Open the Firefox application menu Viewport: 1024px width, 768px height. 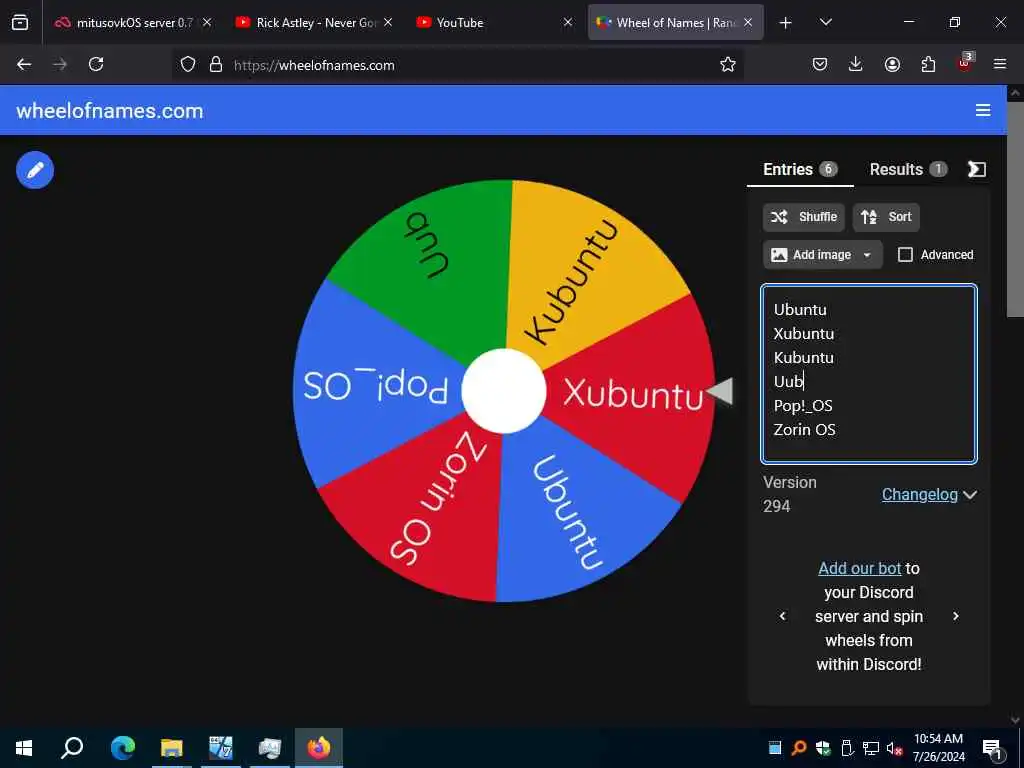1000,64
